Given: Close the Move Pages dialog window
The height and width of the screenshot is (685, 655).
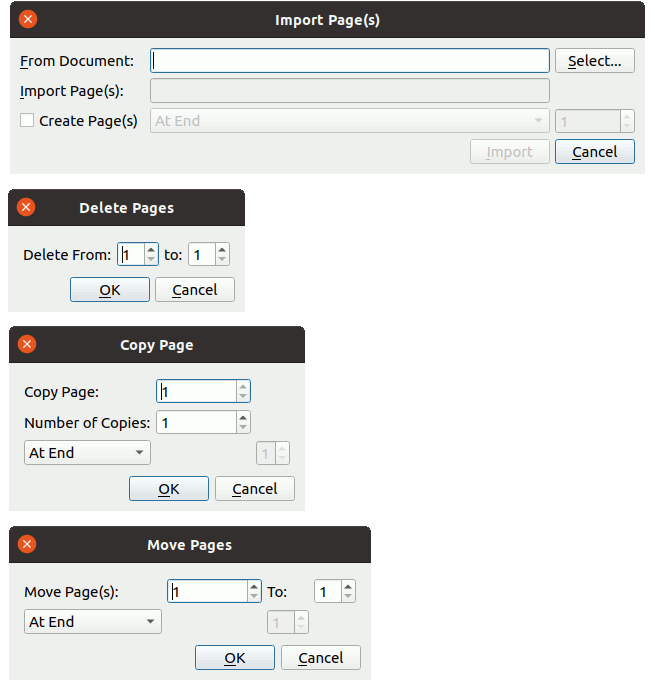Looking at the screenshot, I should (x=27, y=545).
